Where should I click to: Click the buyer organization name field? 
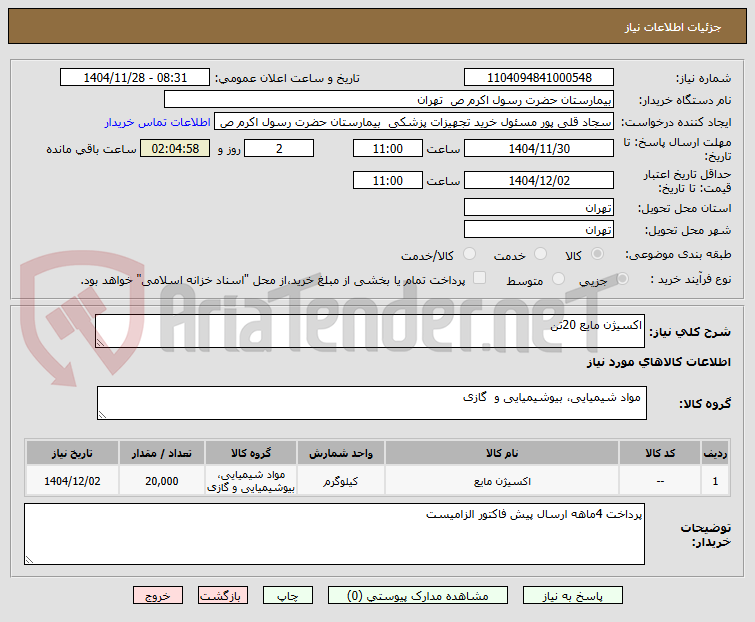coord(389,99)
